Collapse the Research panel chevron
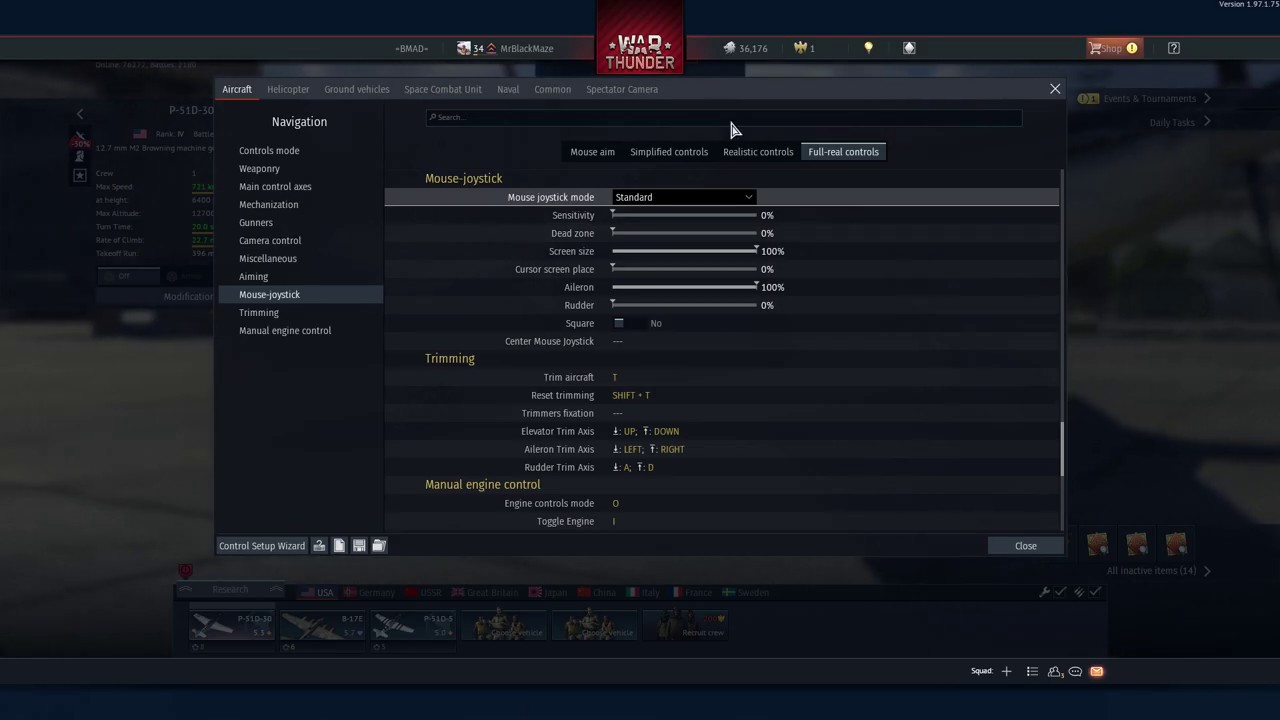Screen dimensions: 1280x720 275,590
